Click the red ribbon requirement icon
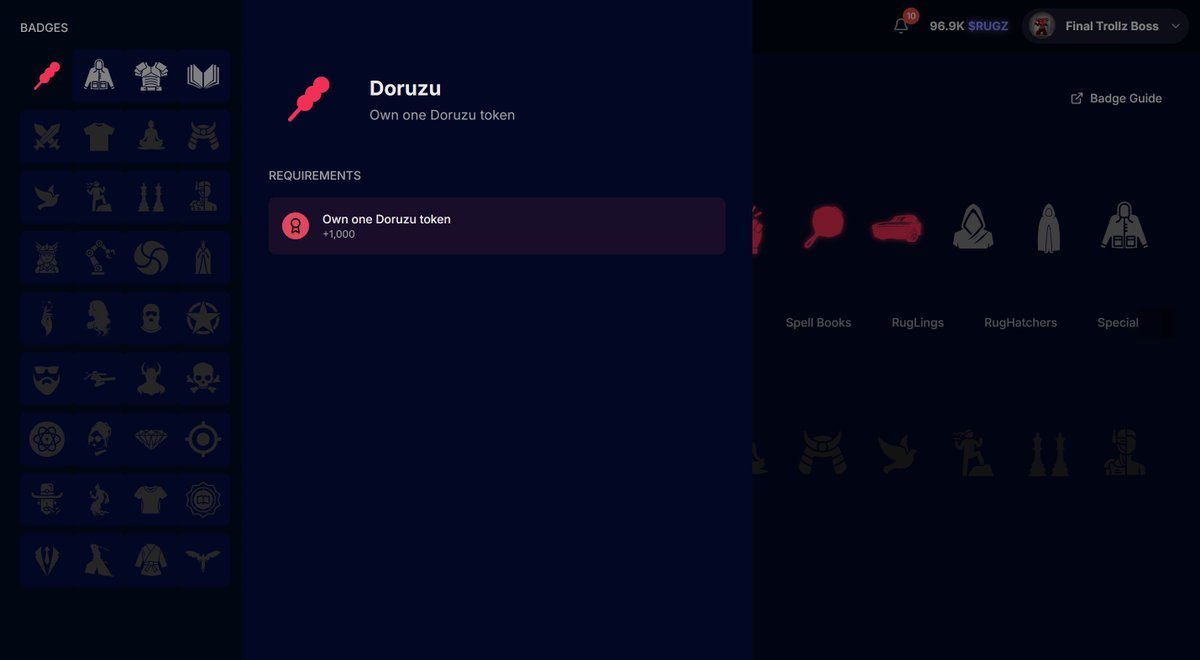Image resolution: width=1200 pixels, height=660 pixels. point(295,226)
